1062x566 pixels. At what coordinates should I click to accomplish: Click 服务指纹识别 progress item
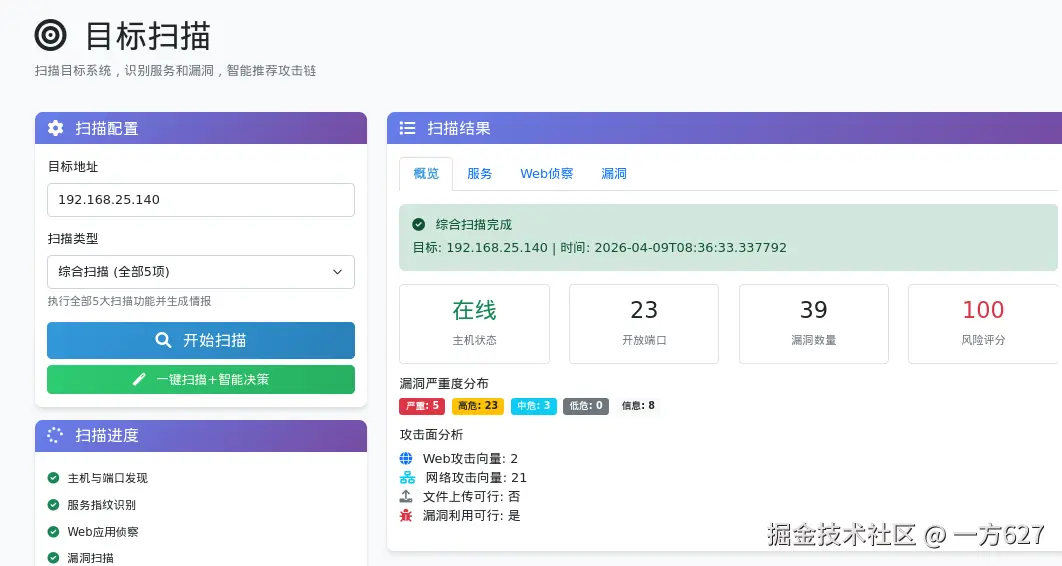click(101, 504)
